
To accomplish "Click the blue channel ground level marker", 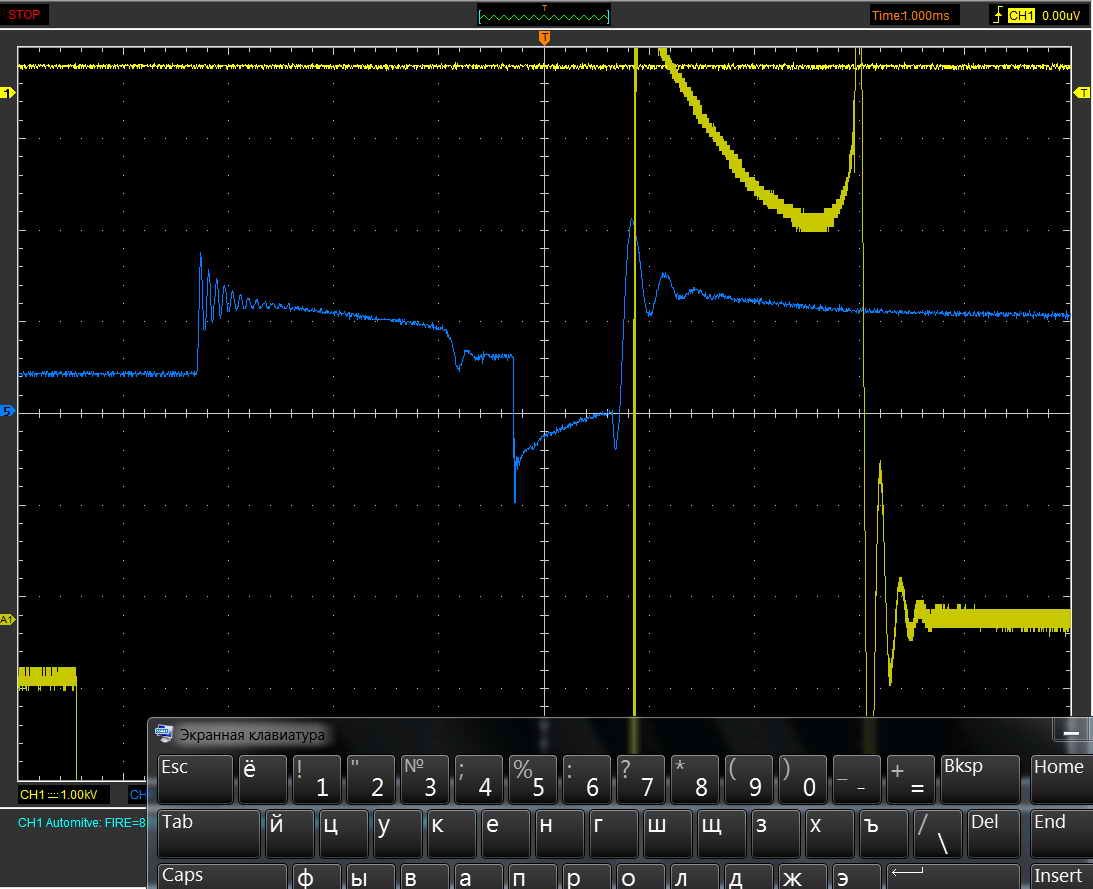I will pyautogui.click(x=9, y=411).
